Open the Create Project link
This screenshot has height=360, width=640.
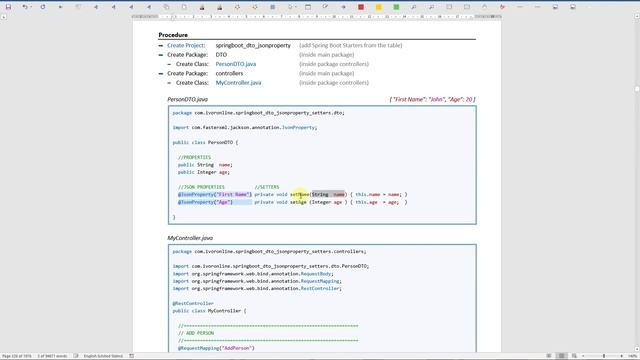coord(186,45)
